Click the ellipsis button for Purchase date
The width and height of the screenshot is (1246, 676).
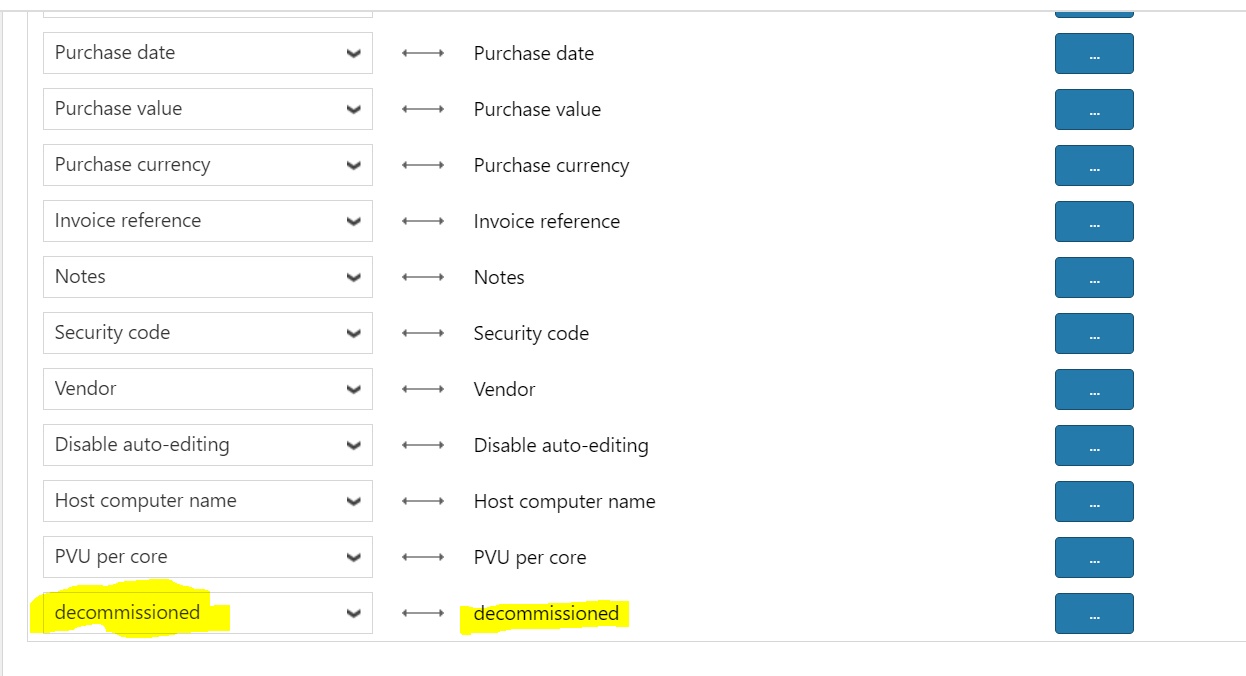[1093, 53]
